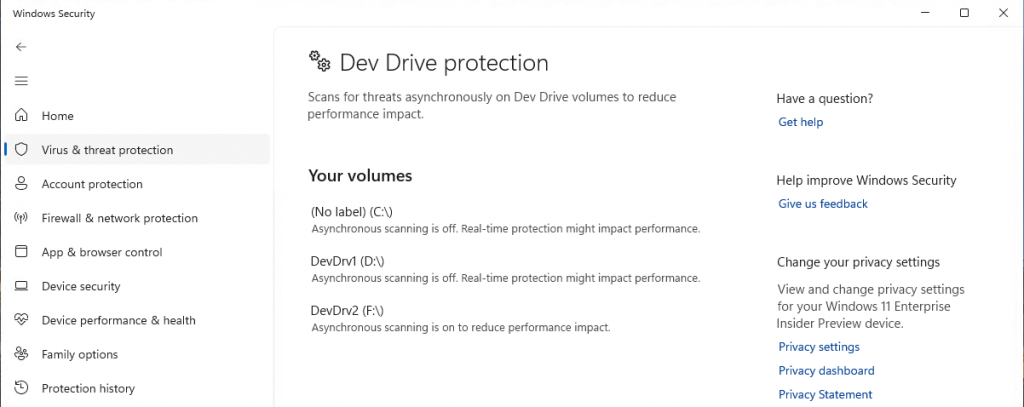Click the Firewall & network protection antenna icon
This screenshot has height=407, width=1024.
(21, 218)
